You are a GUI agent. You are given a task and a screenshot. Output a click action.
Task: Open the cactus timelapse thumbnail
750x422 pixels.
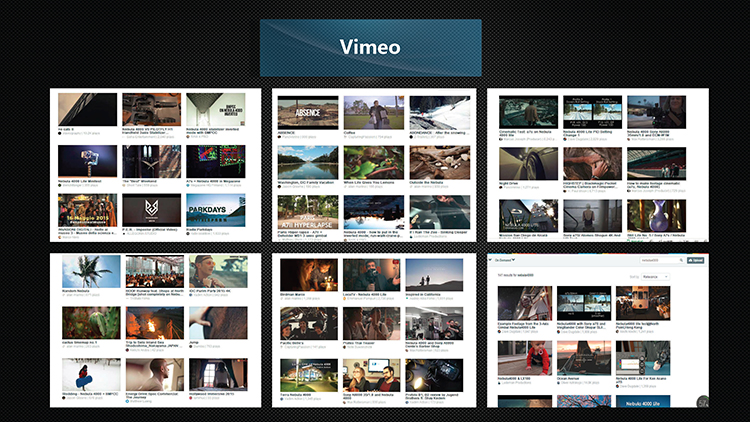point(91,323)
